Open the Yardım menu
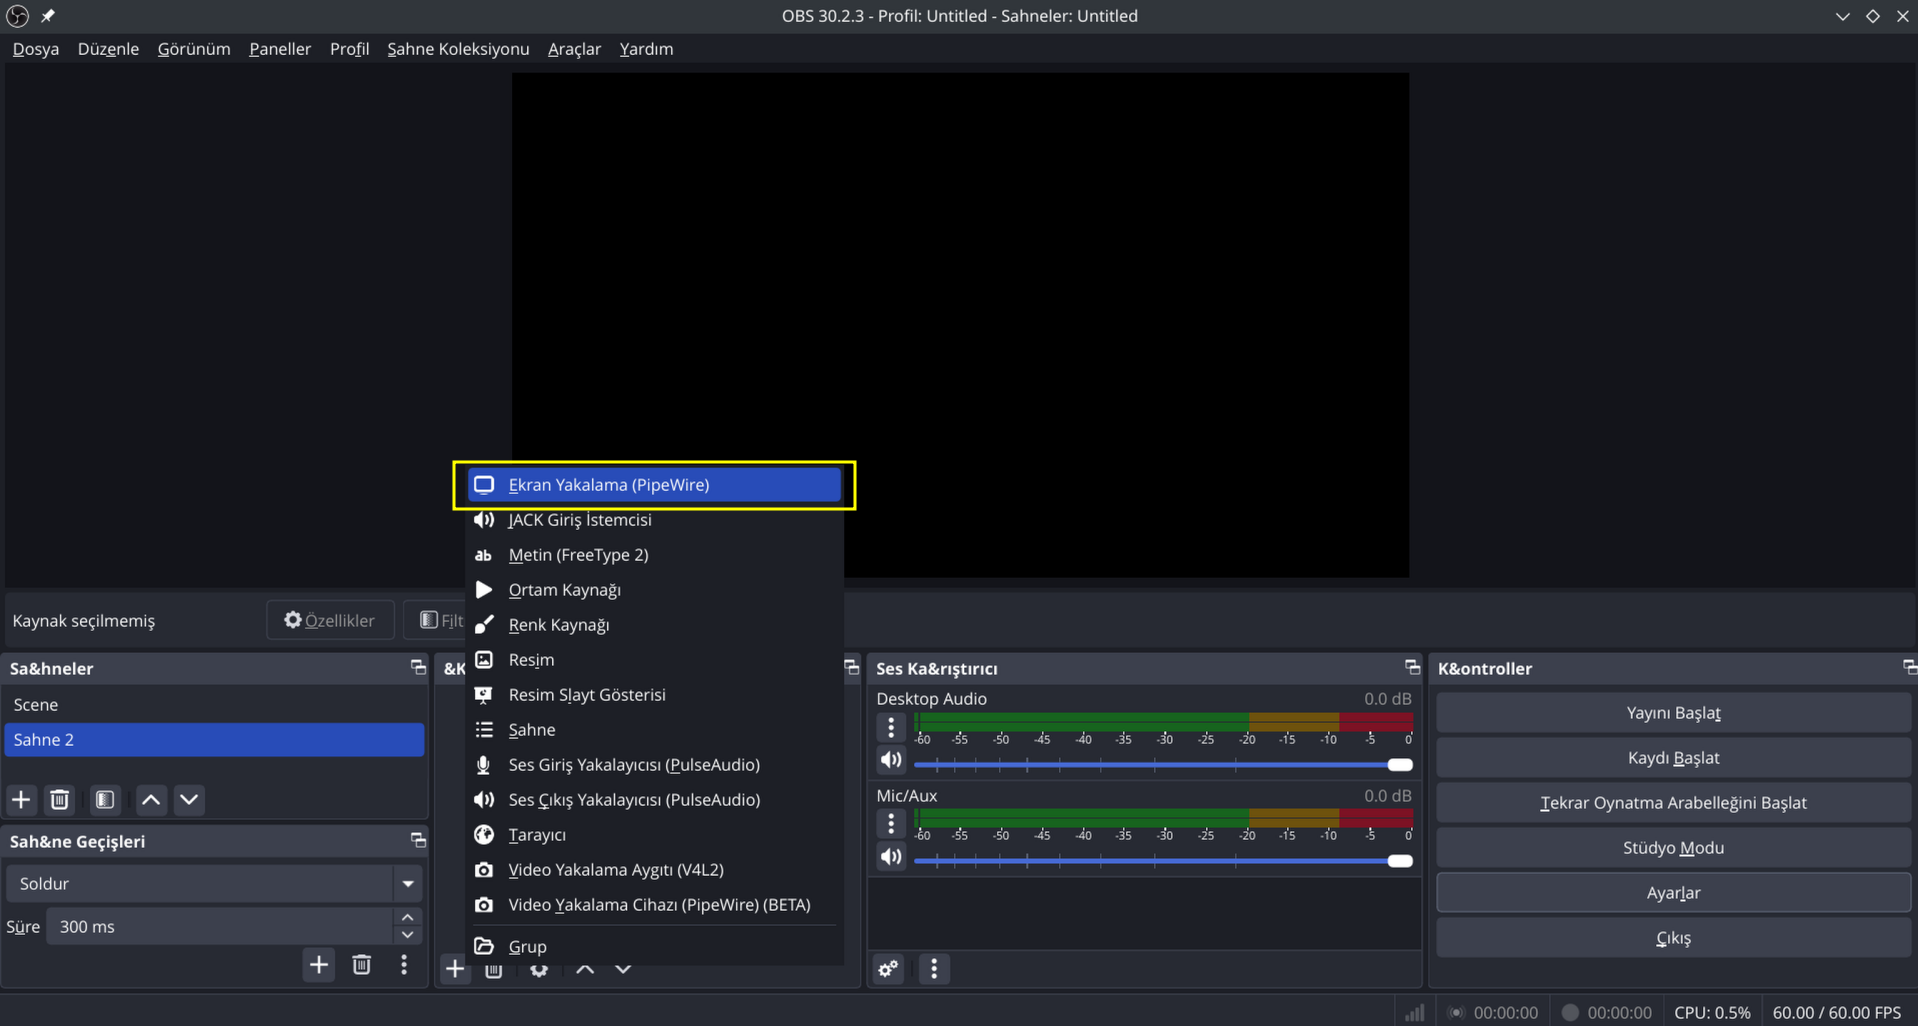 pyautogui.click(x=646, y=49)
